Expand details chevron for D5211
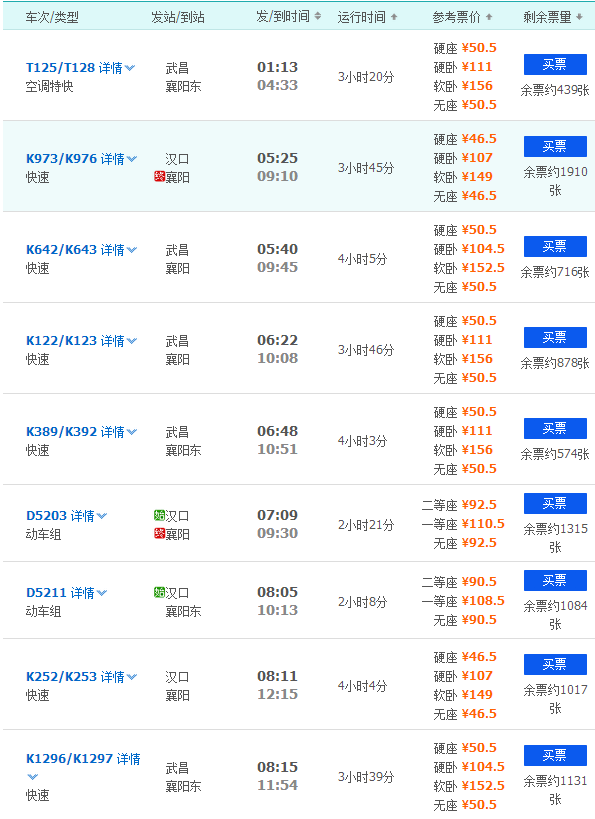Image resolution: width=595 pixels, height=819 pixels. pyautogui.click(x=102, y=593)
